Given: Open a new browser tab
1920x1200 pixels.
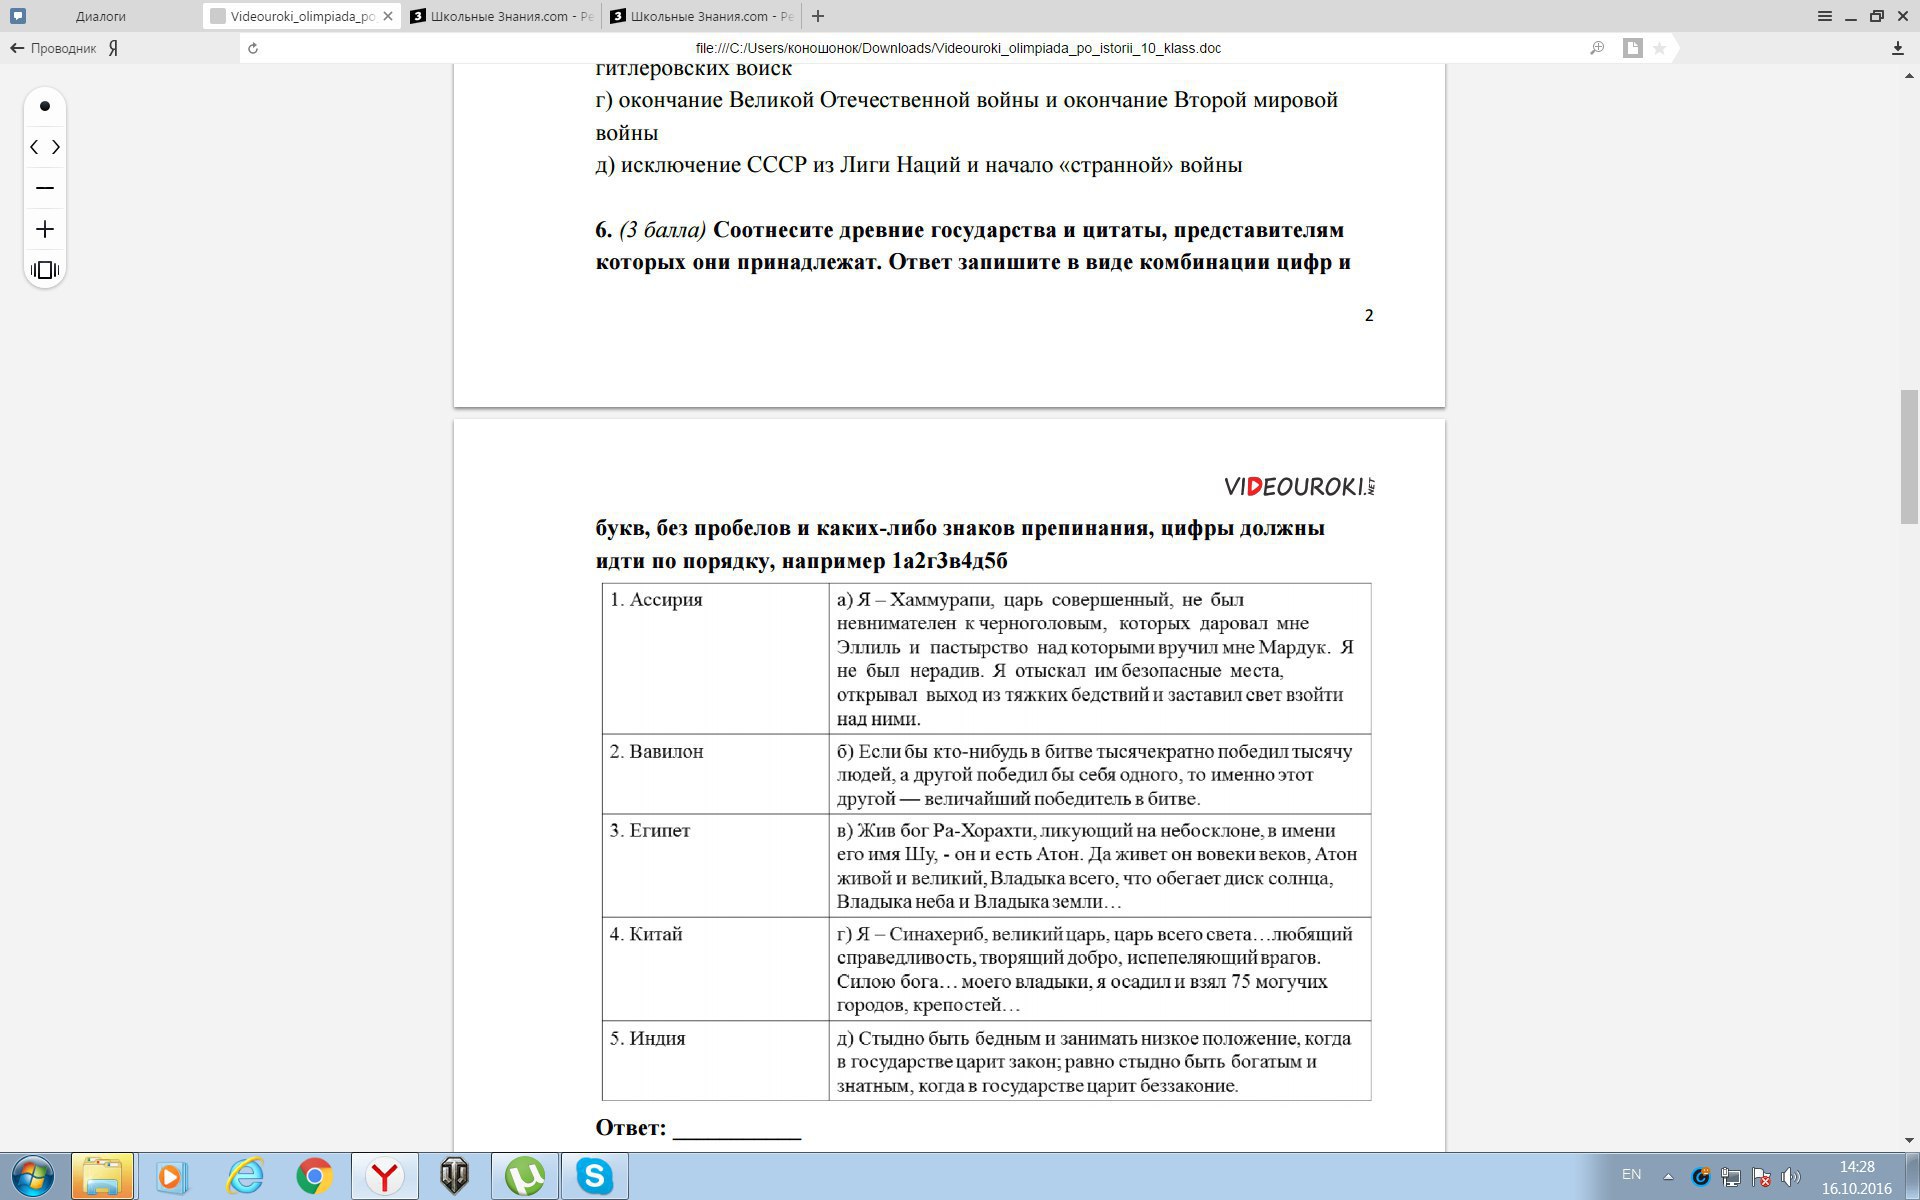Looking at the screenshot, I should [818, 16].
